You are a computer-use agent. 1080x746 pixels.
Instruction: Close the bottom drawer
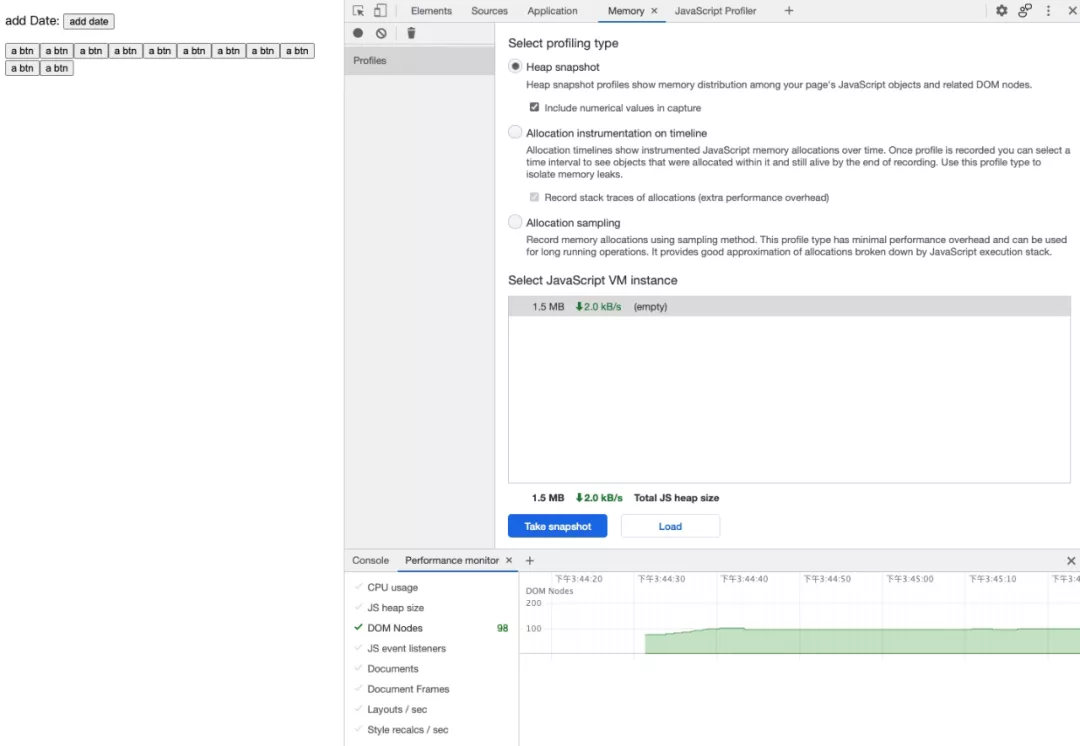(x=1071, y=561)
